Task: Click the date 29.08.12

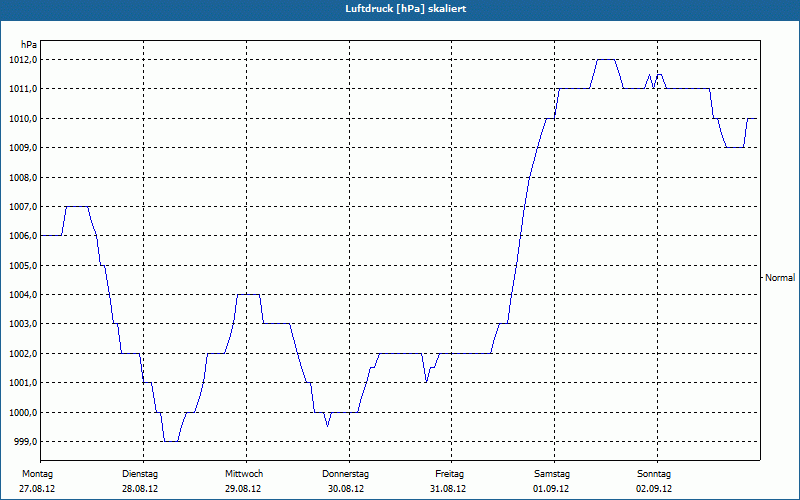Action: click(243, 489)
